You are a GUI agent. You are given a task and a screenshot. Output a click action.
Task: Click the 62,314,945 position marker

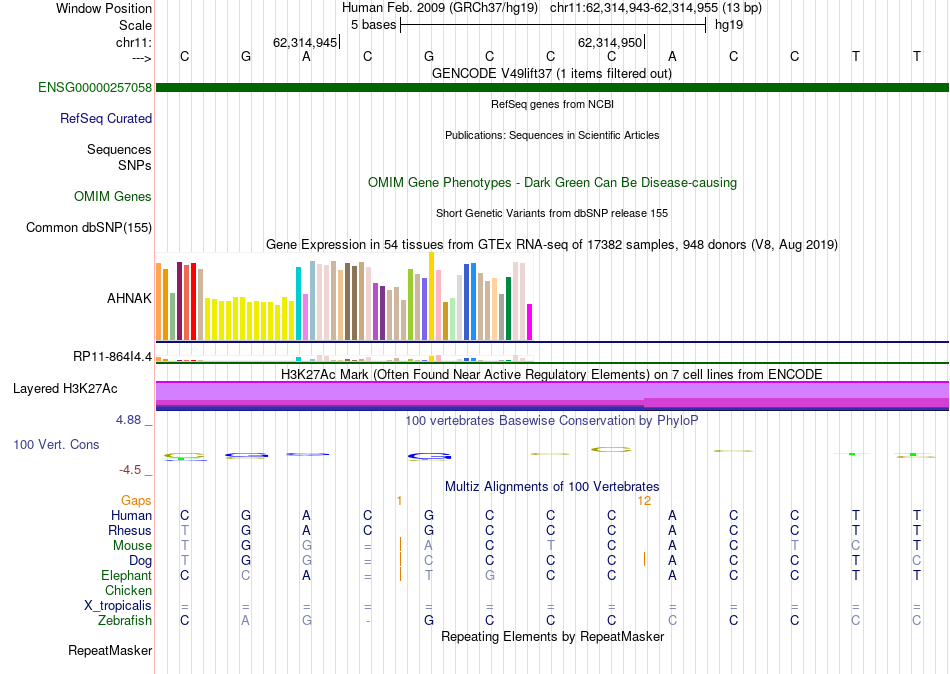pos(306,42)
